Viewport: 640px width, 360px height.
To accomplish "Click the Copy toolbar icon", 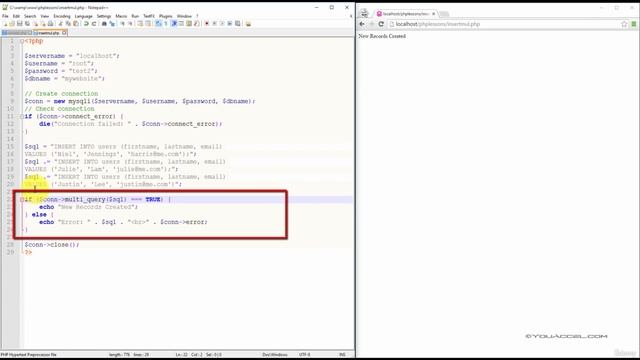I will (68, 24).
